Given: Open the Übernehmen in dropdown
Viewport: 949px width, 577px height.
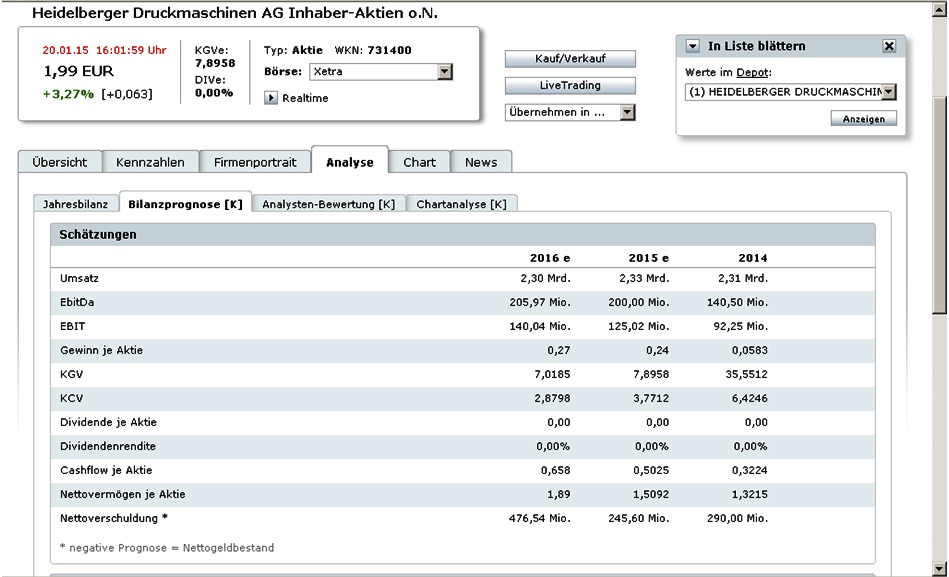Looking at the screenshot, I should coord(628,112).
